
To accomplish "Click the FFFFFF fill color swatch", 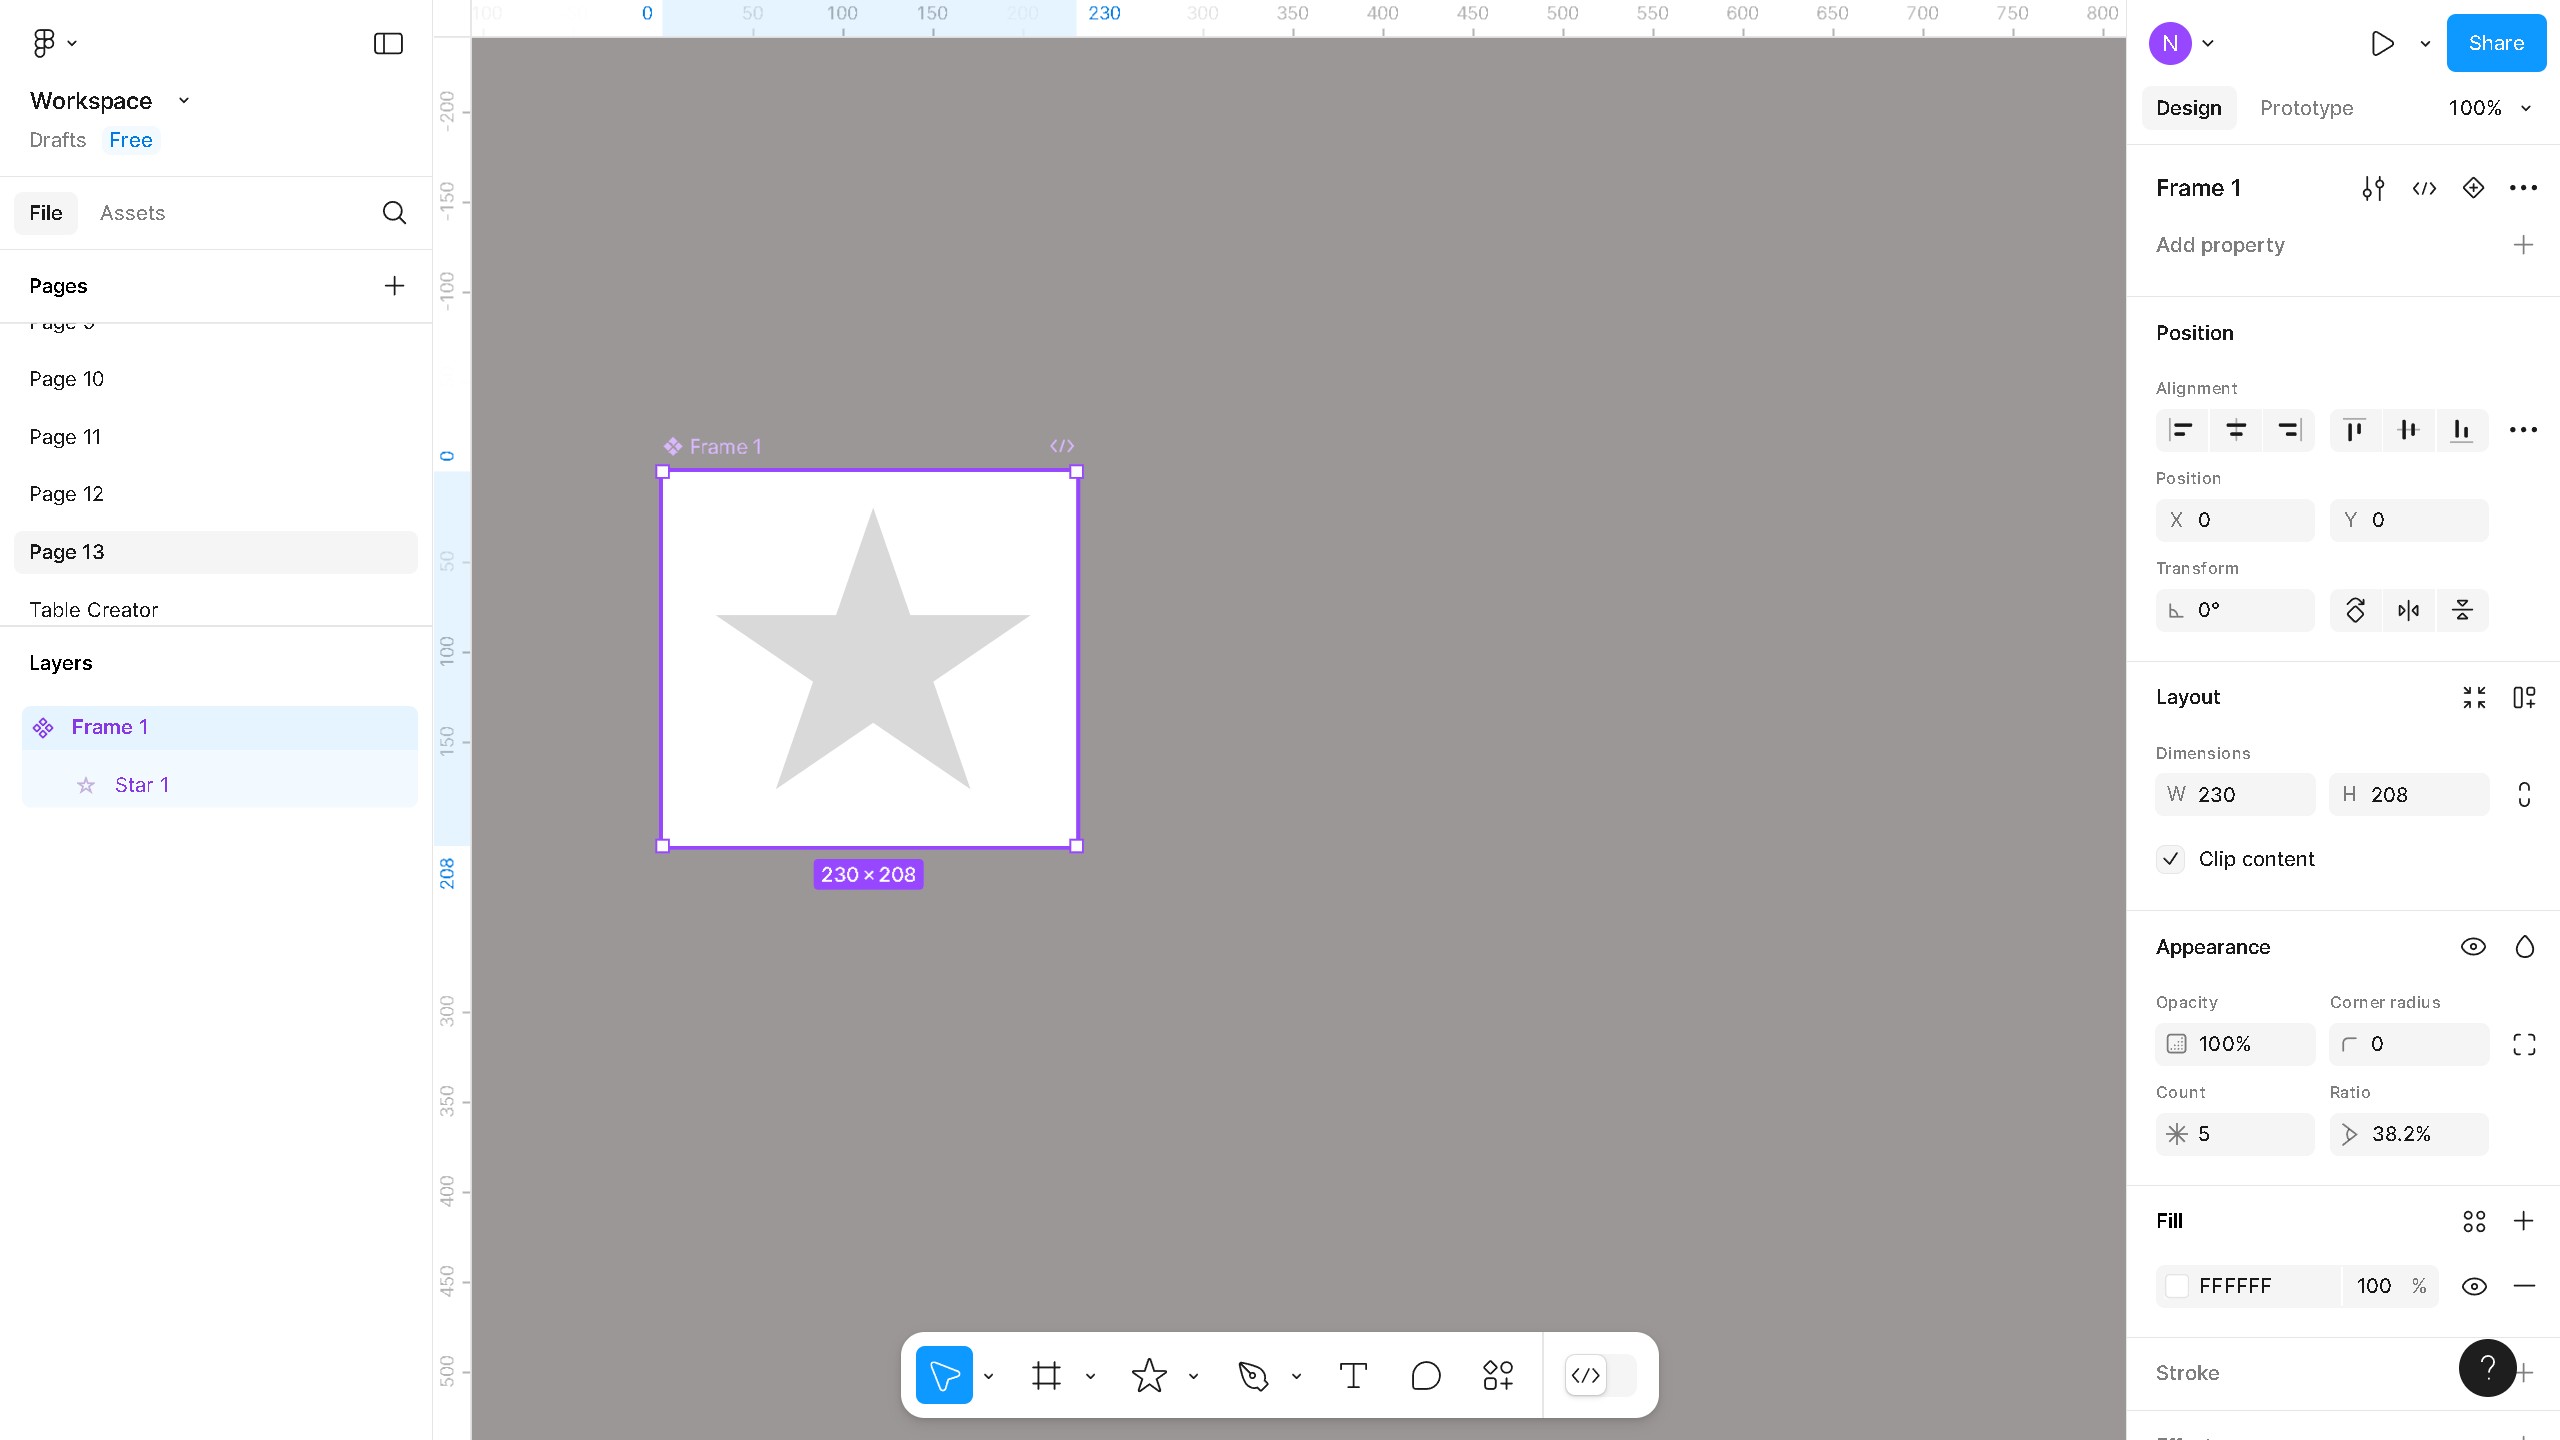I will point(2177,1286).
